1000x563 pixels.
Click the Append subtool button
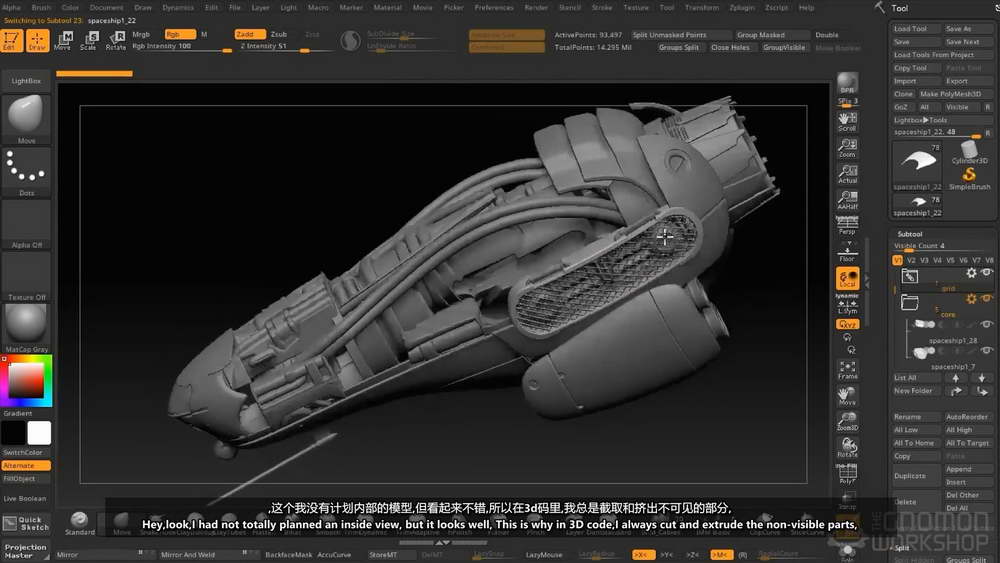[968, 469]
